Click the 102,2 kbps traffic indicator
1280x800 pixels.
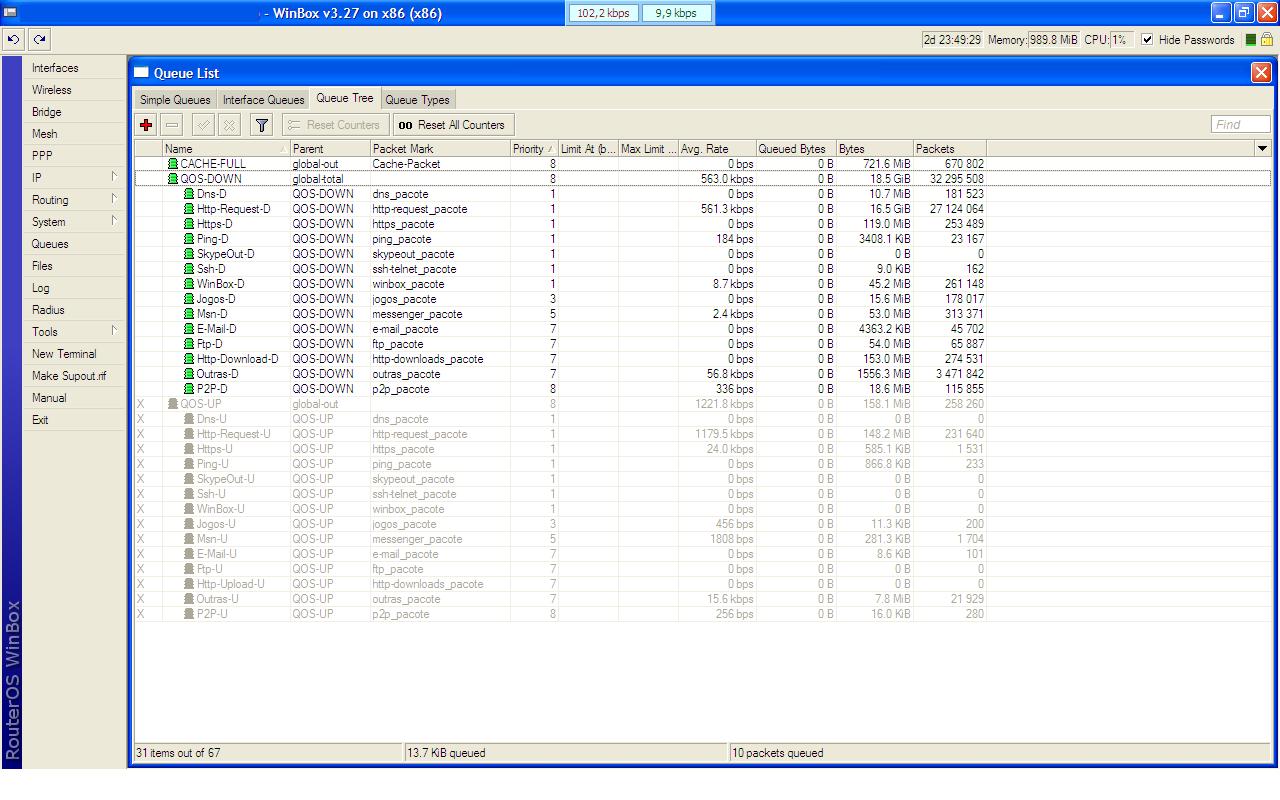[x=603, y=13]
